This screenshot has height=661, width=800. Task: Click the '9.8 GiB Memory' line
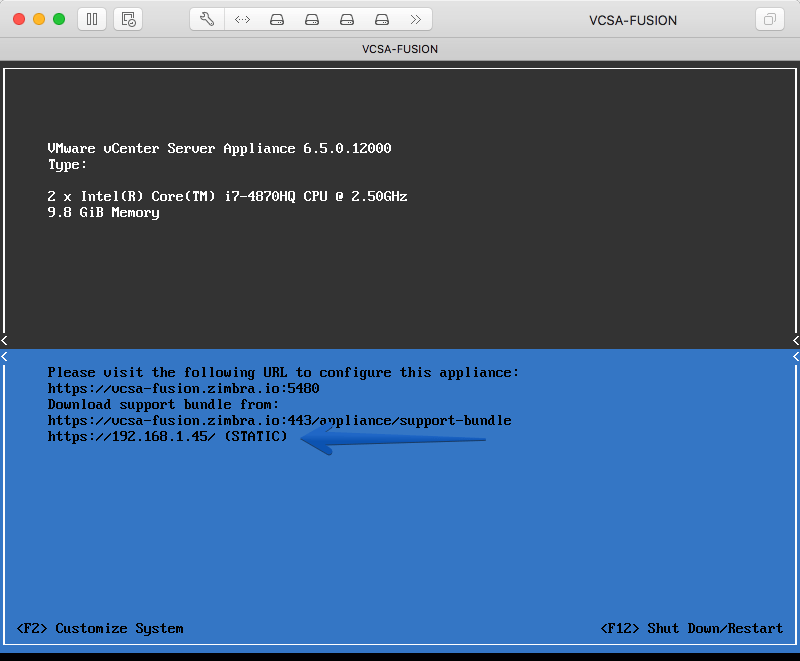[104, 213]
